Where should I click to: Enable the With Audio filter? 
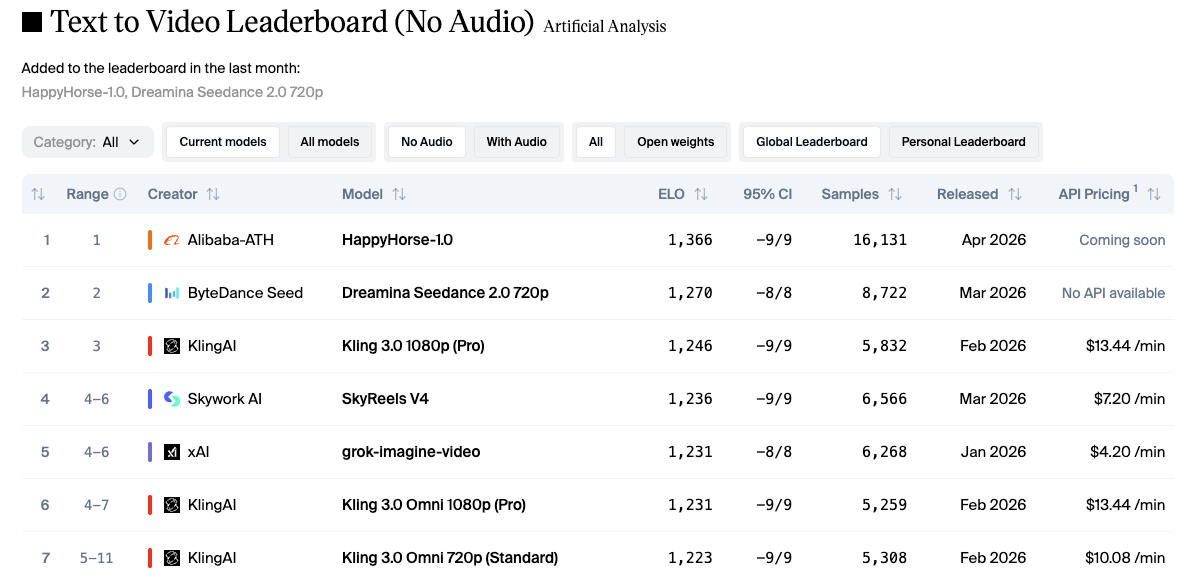coord(516,142)
